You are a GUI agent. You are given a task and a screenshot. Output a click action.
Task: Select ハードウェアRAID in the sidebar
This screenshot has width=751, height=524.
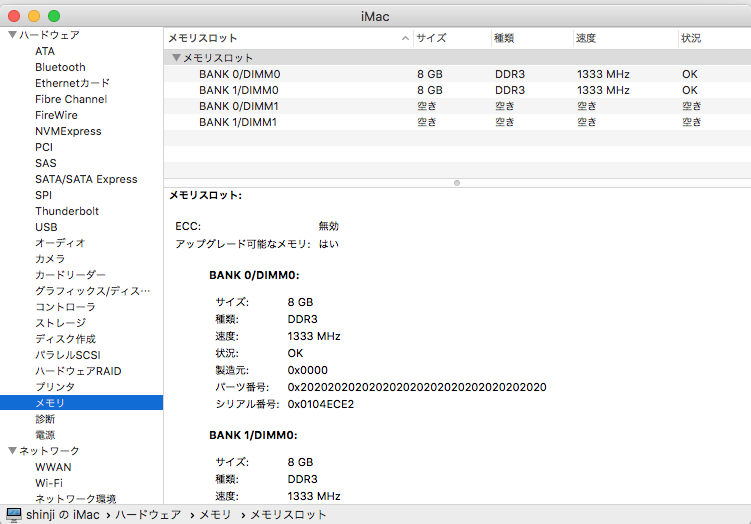coord(78,371)
